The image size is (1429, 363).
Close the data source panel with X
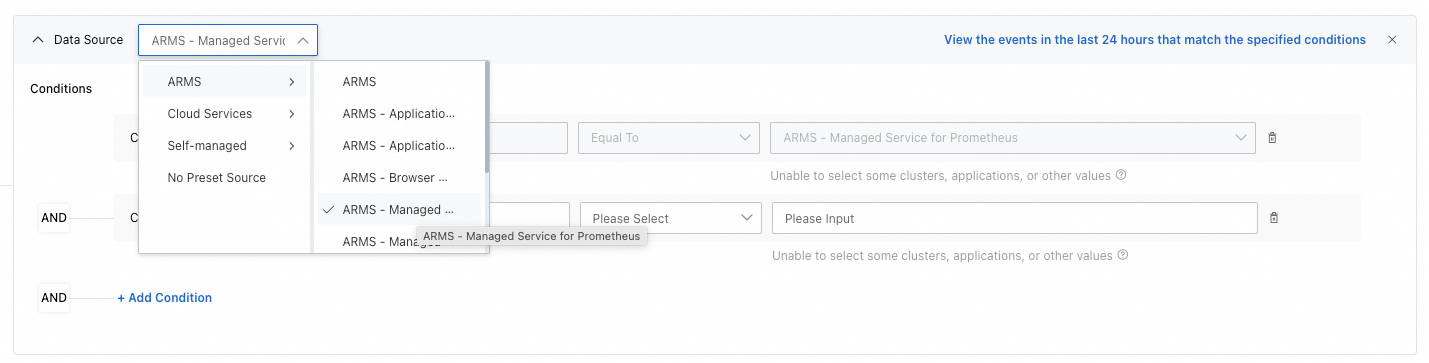click(x=1392, y=40)
